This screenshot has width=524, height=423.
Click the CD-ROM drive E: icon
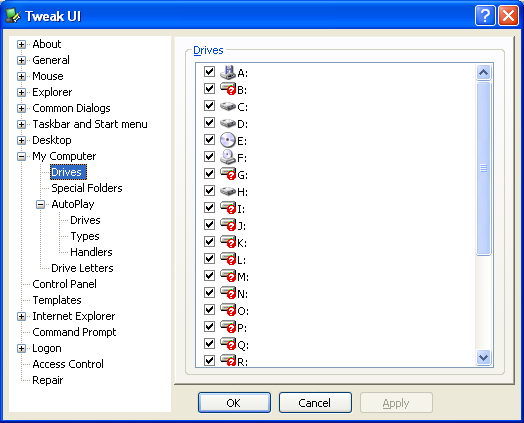[x=228, y=140]
